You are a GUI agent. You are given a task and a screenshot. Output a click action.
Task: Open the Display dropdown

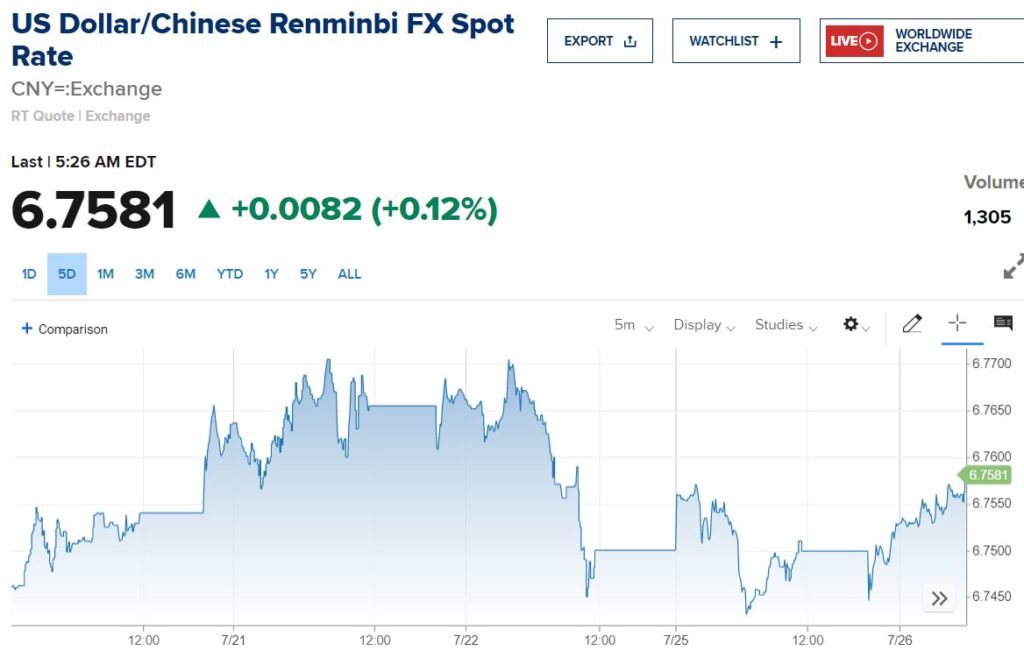coord(704,325)
